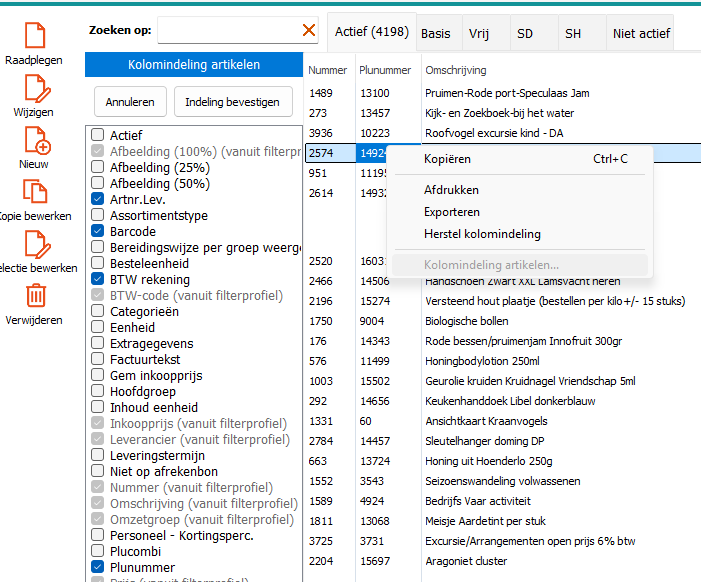Toggle the BTW rekening checkbox off
701x582 pixels.
click(x=98, y=279)
